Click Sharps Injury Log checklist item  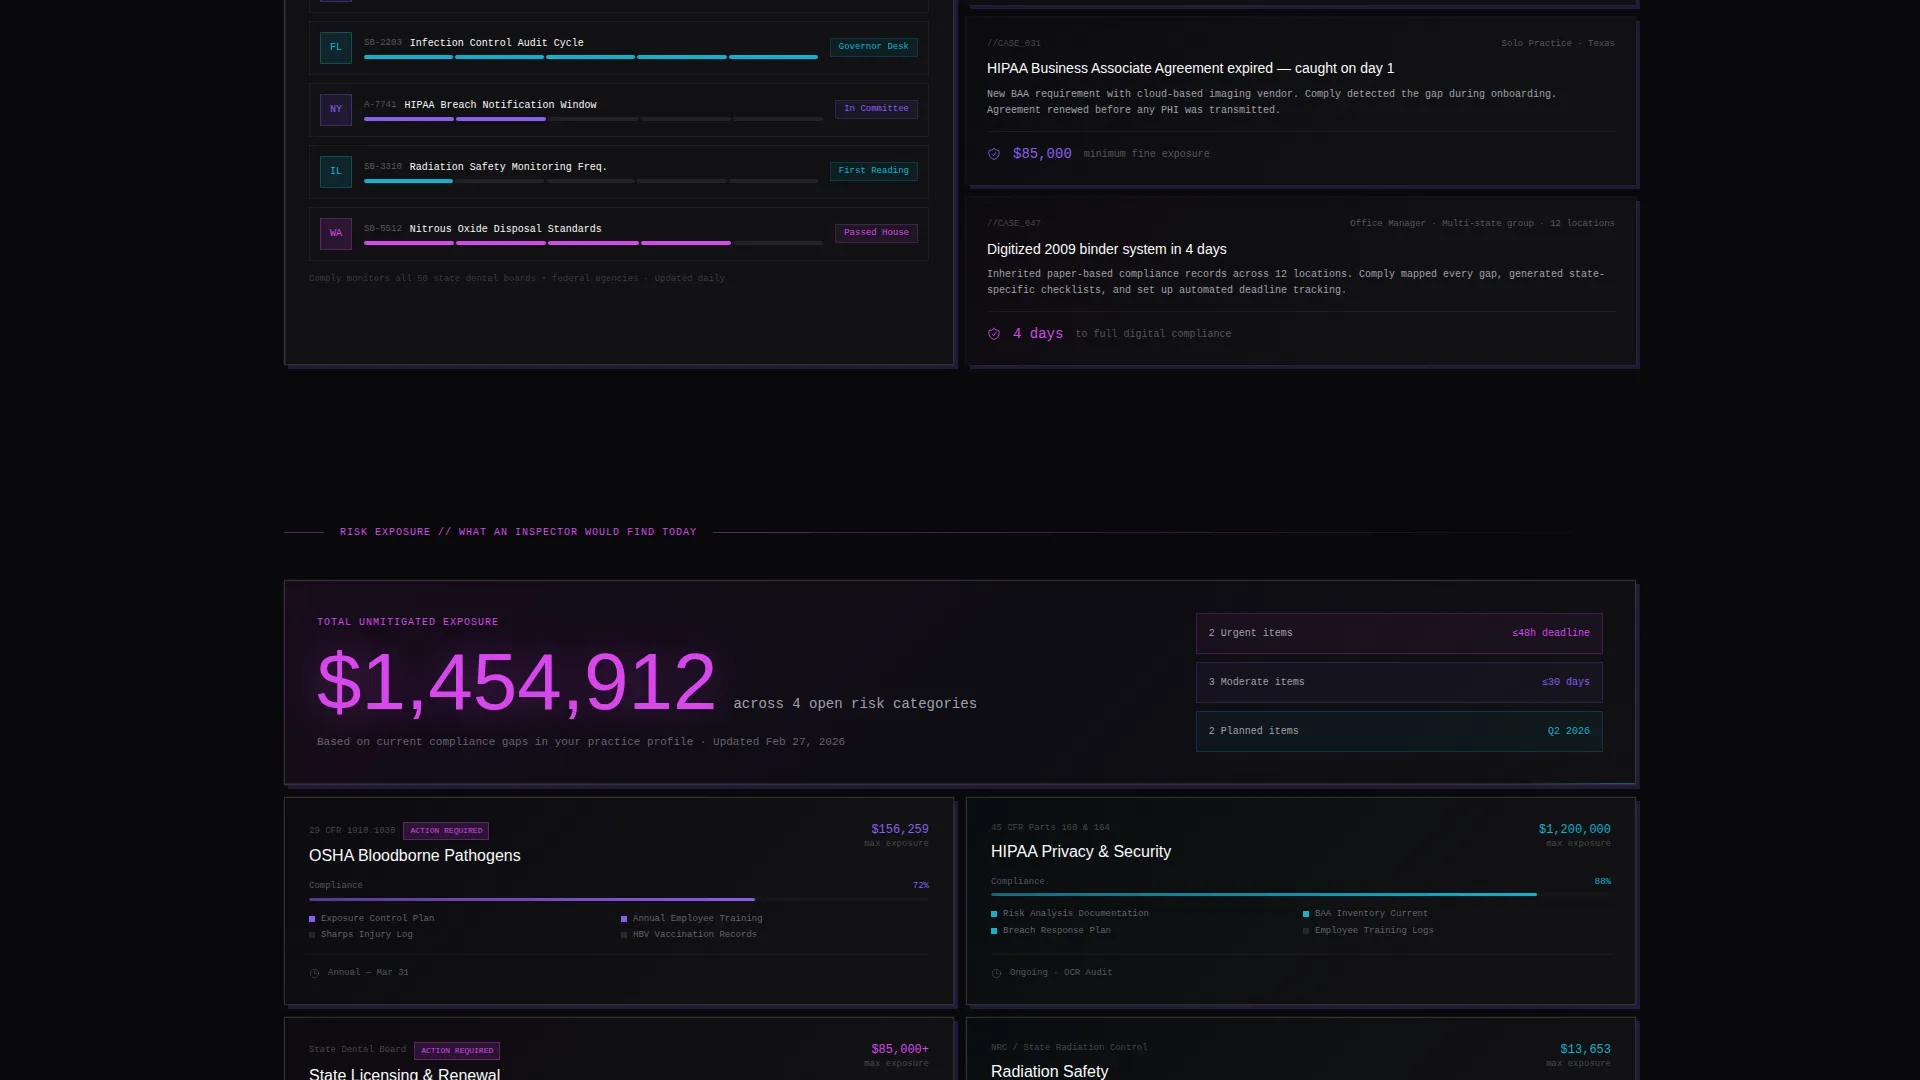[x=361, y=935]
